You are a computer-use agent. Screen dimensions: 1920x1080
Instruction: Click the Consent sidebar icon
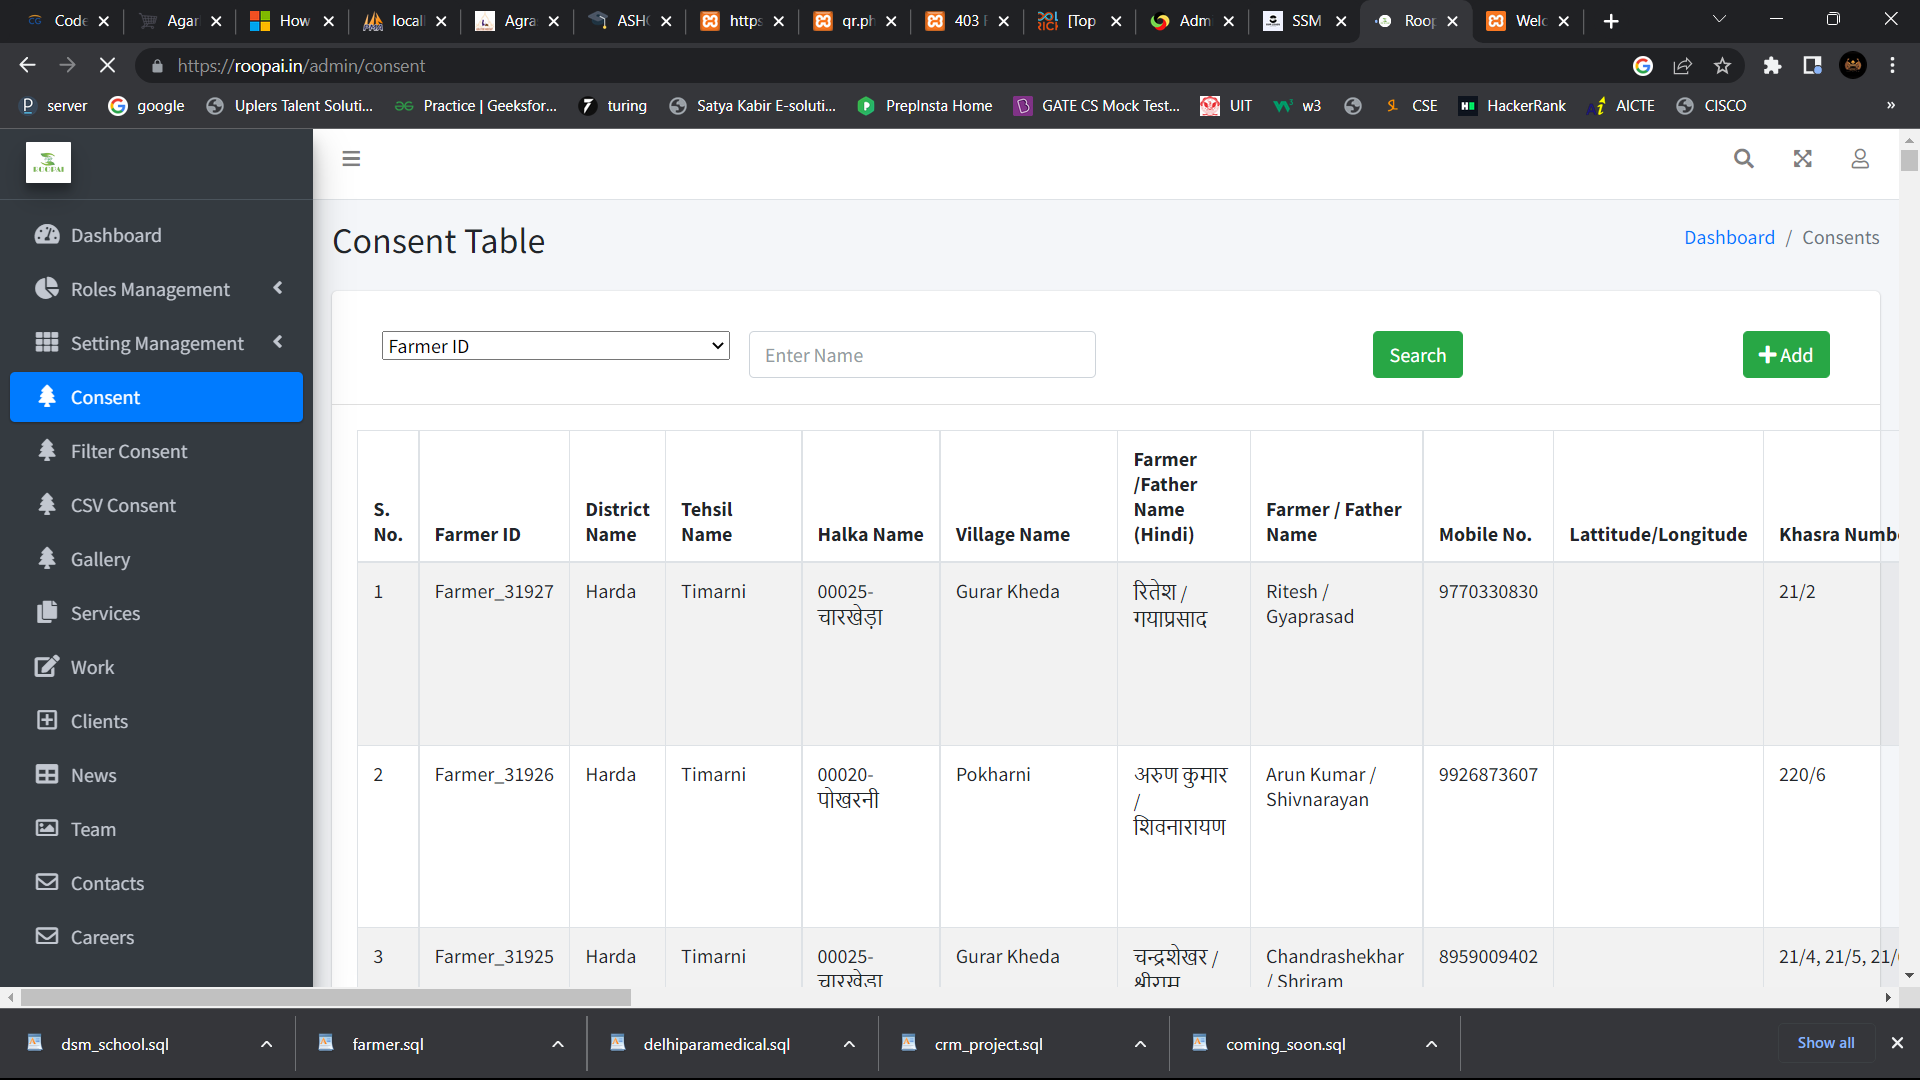click(x=47, y=397)
